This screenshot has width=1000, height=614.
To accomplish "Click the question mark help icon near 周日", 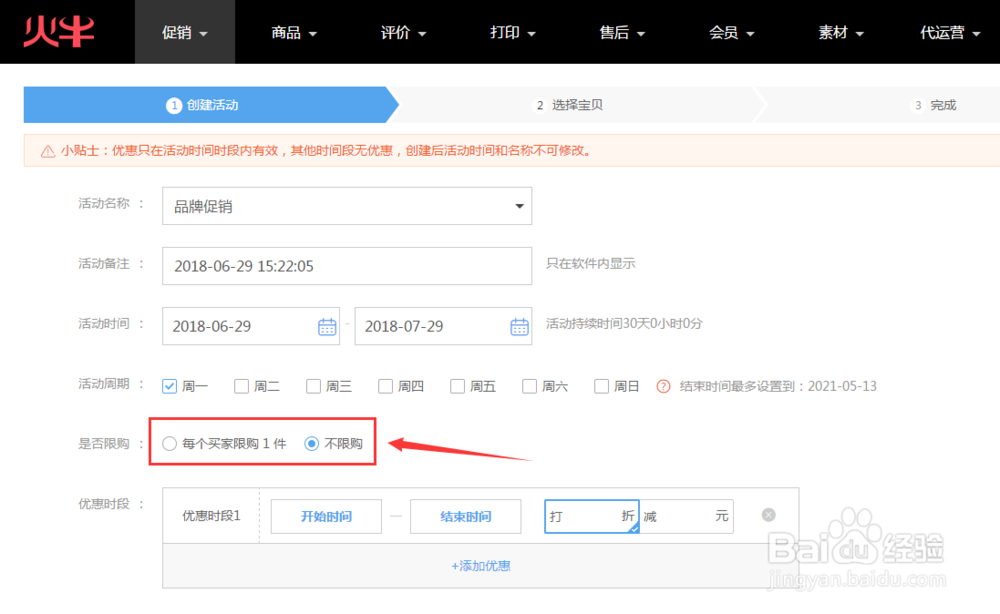I will (663, 386).
